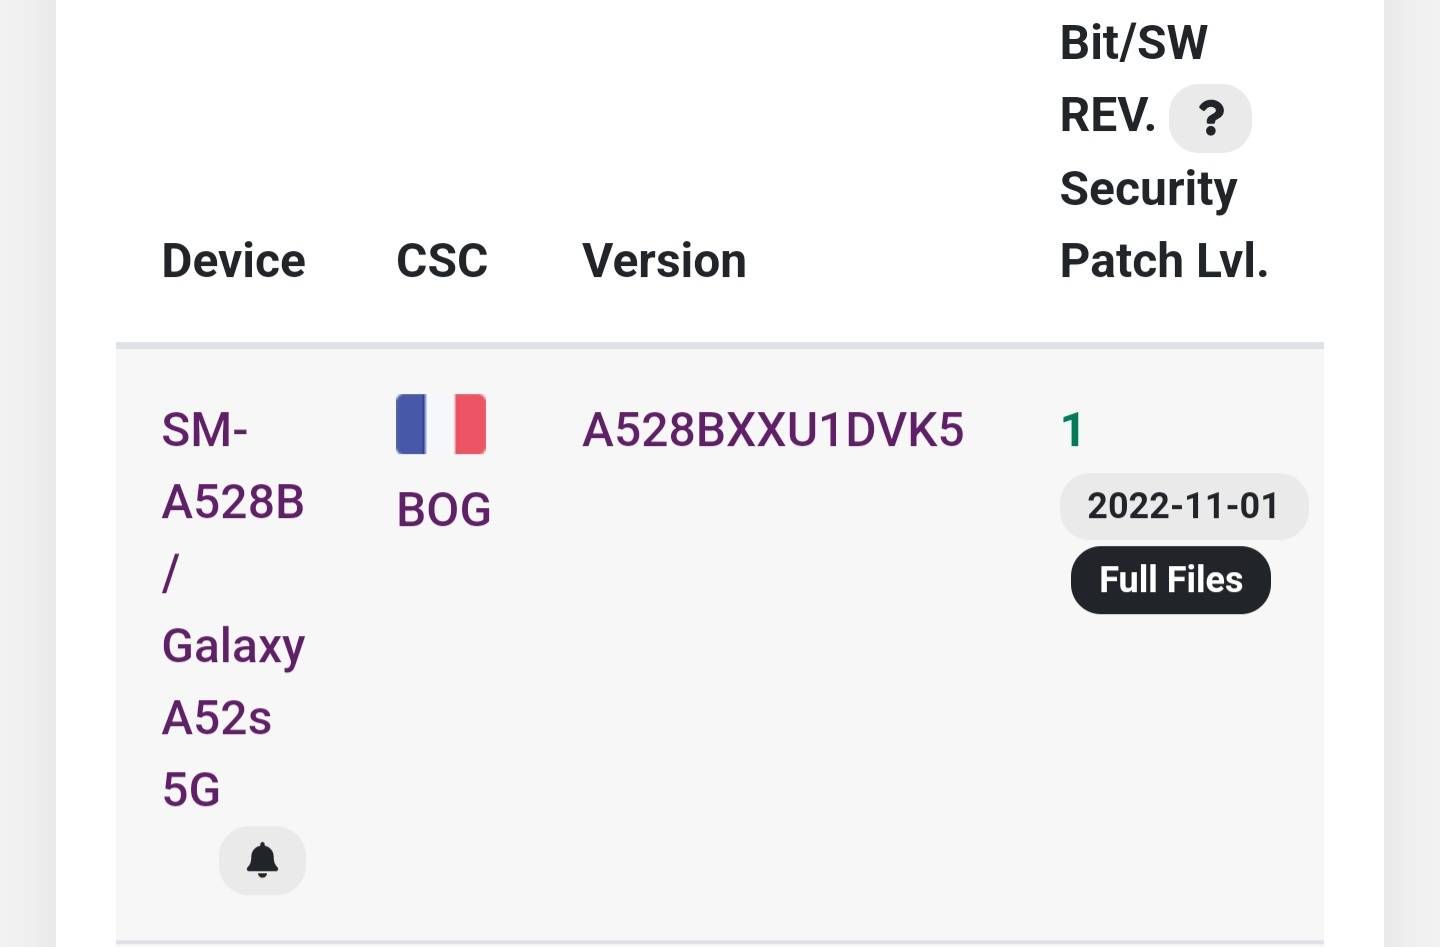The image size is (1440, 947).
Task: Click the French flag icon
Action: coord(441,424)
